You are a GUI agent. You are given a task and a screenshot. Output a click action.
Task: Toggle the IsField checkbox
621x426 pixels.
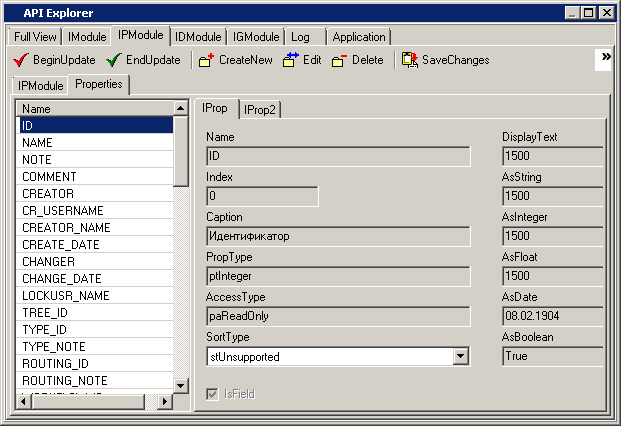coord(212,394)
